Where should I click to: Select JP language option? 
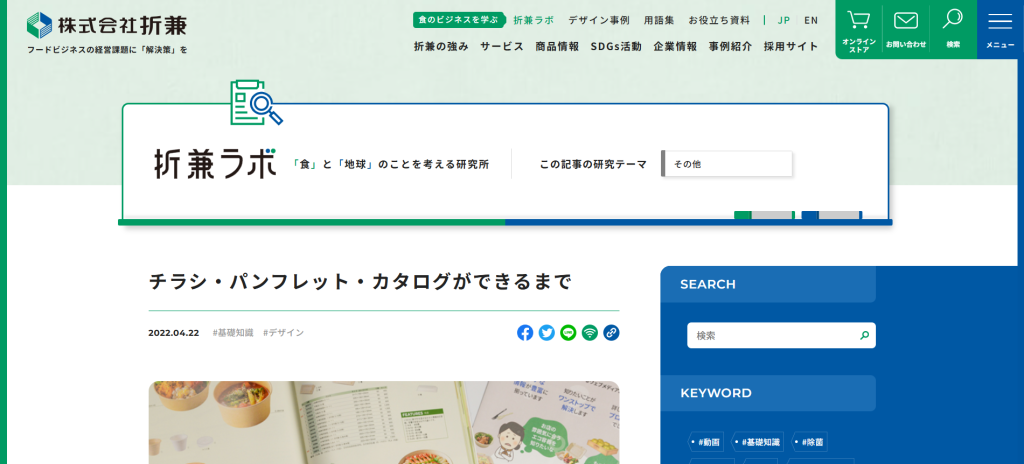[x=784, y=20]
